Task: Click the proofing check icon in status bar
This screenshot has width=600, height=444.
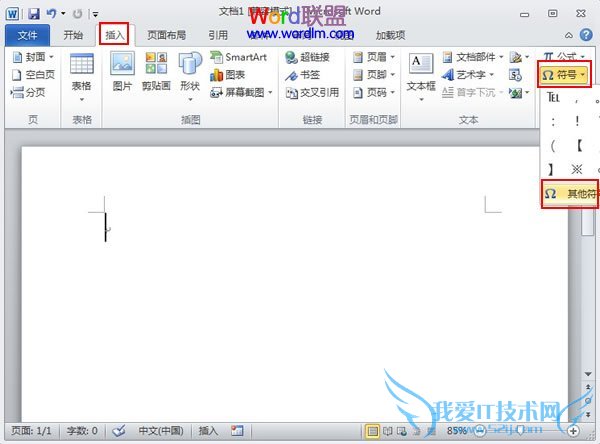Action: coord(119,431)
